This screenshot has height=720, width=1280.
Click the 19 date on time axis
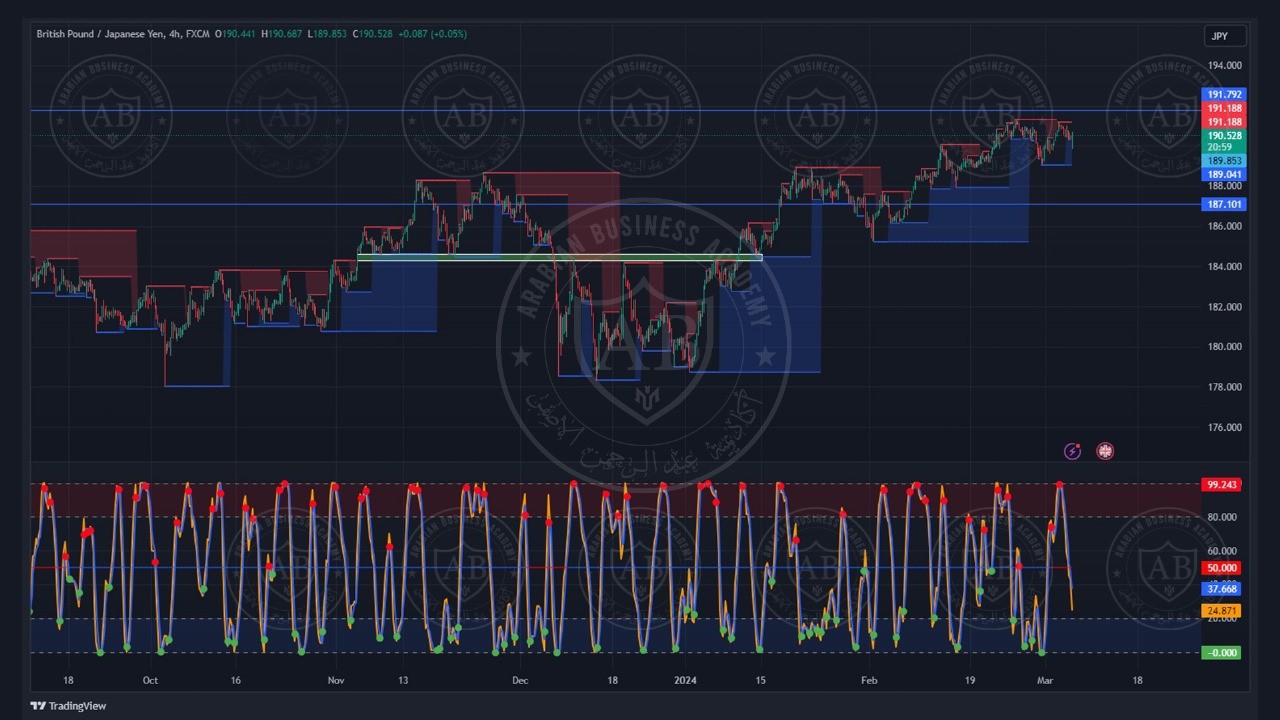click(970, 680)
